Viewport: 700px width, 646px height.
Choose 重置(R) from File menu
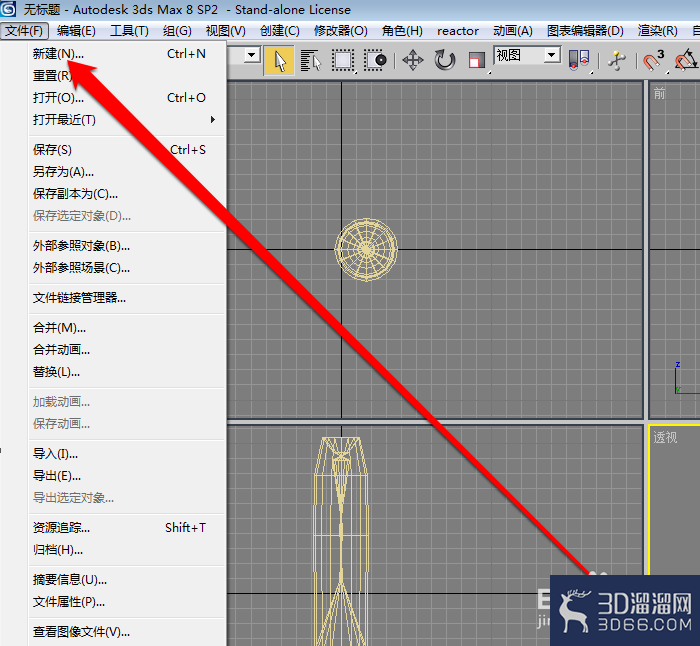(127, 76)
